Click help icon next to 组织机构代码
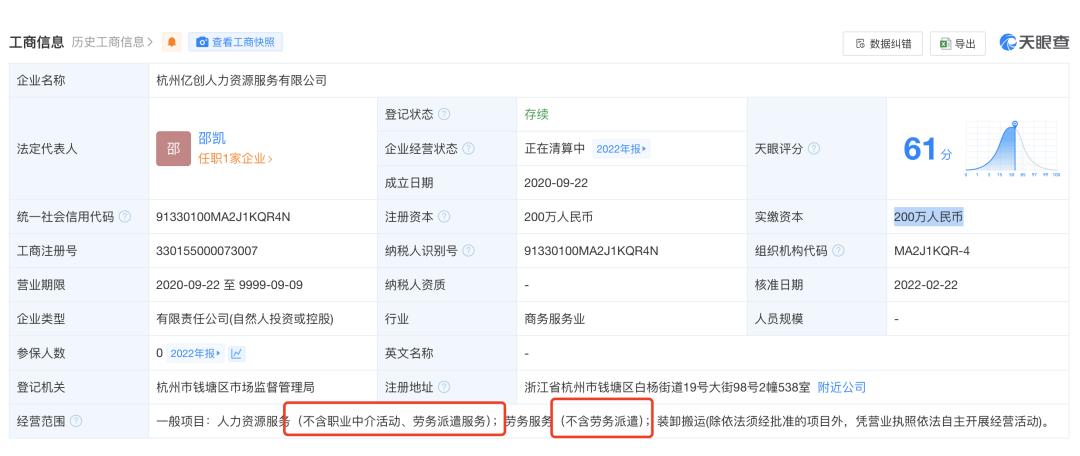This screenshot has height=456, width=1080. tap(838, 251)
